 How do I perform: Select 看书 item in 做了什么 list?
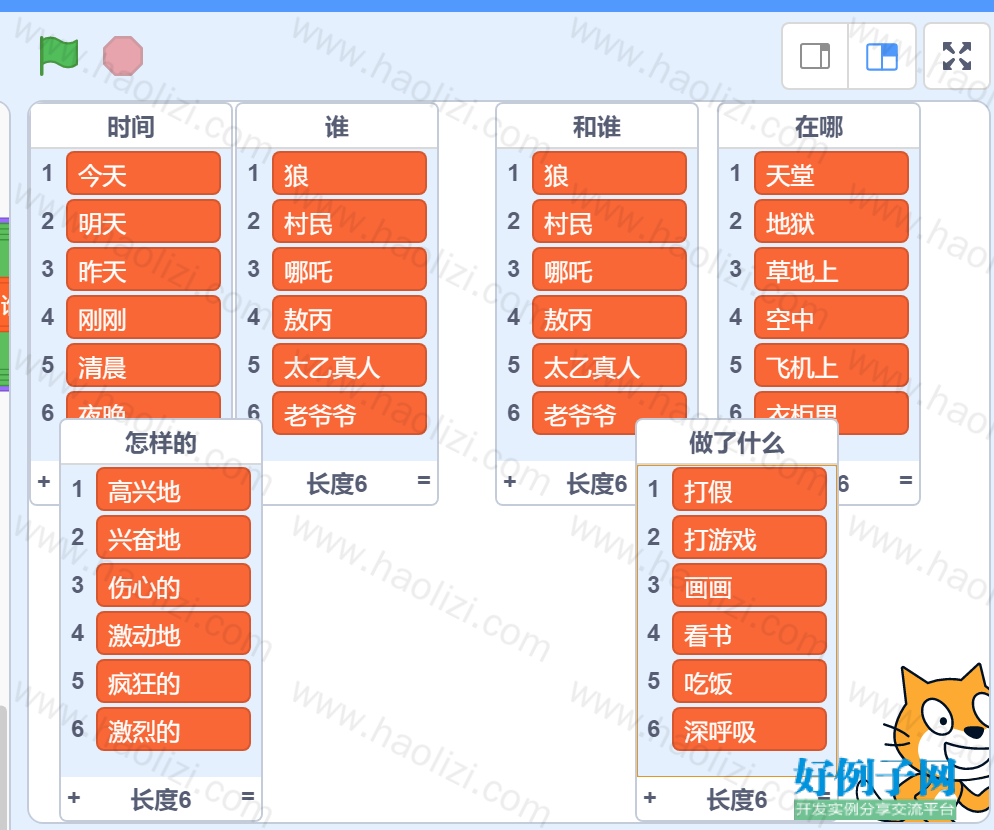tap(749, 633)
